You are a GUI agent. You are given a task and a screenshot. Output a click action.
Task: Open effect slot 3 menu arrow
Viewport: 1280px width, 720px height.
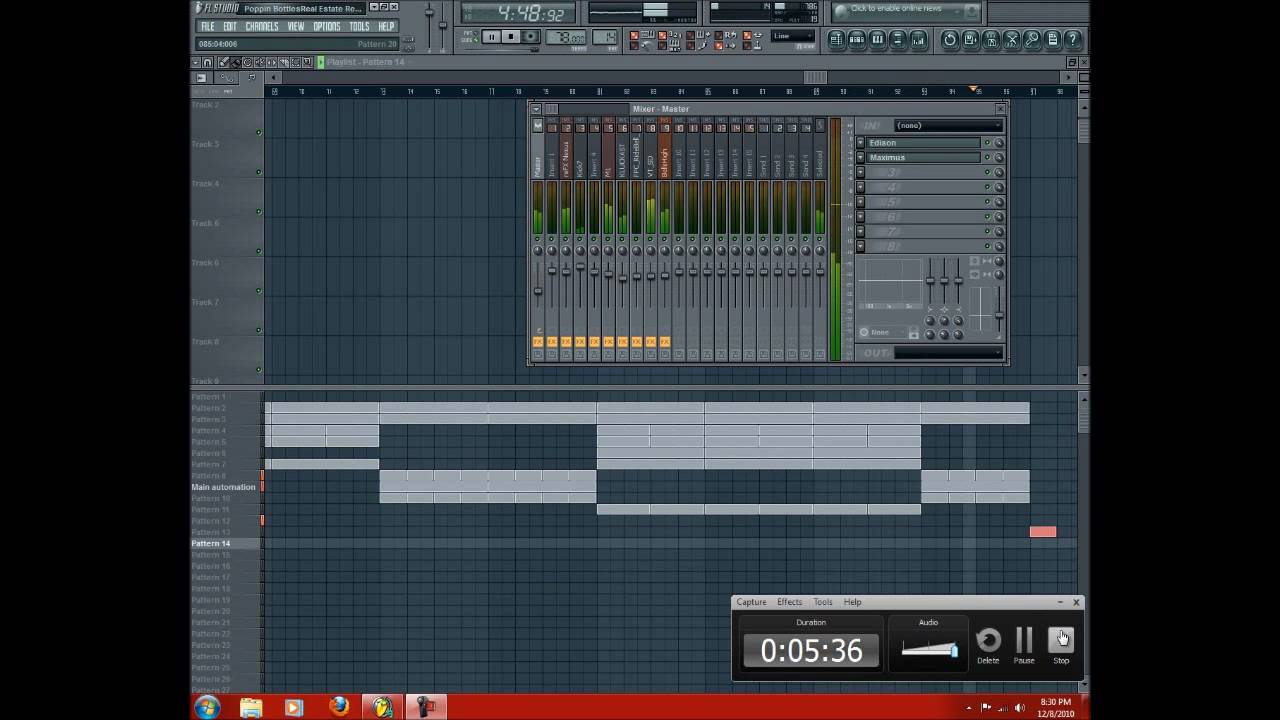(861, 172)
